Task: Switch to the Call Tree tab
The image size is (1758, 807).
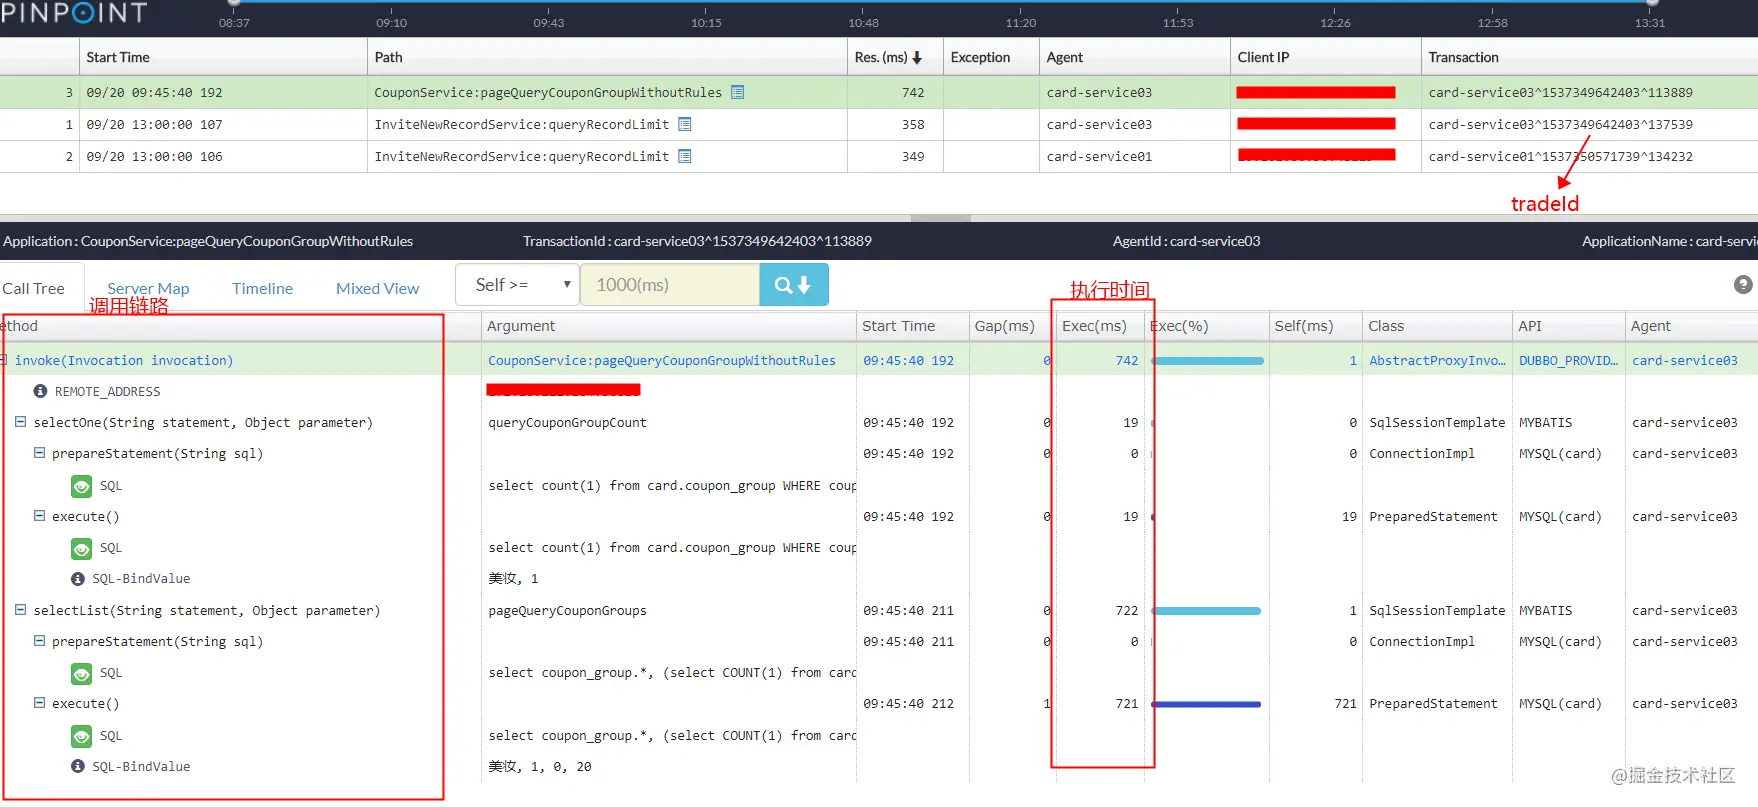Action: click(34, 288)
